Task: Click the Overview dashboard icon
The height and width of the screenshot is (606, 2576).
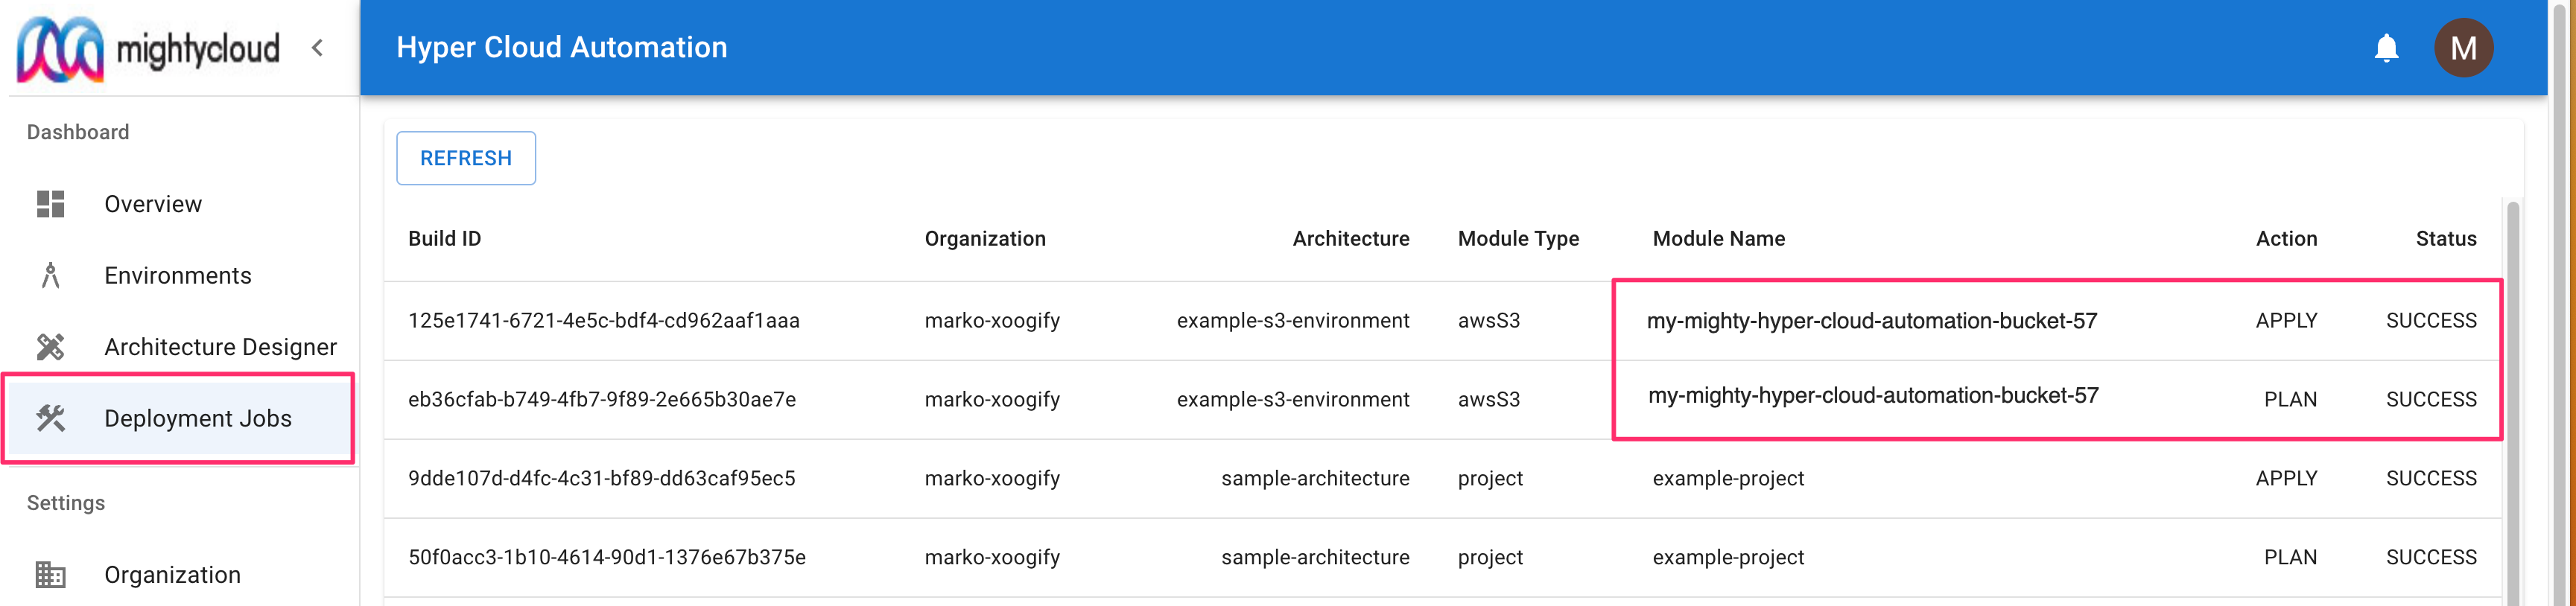Action: point(50,204)
